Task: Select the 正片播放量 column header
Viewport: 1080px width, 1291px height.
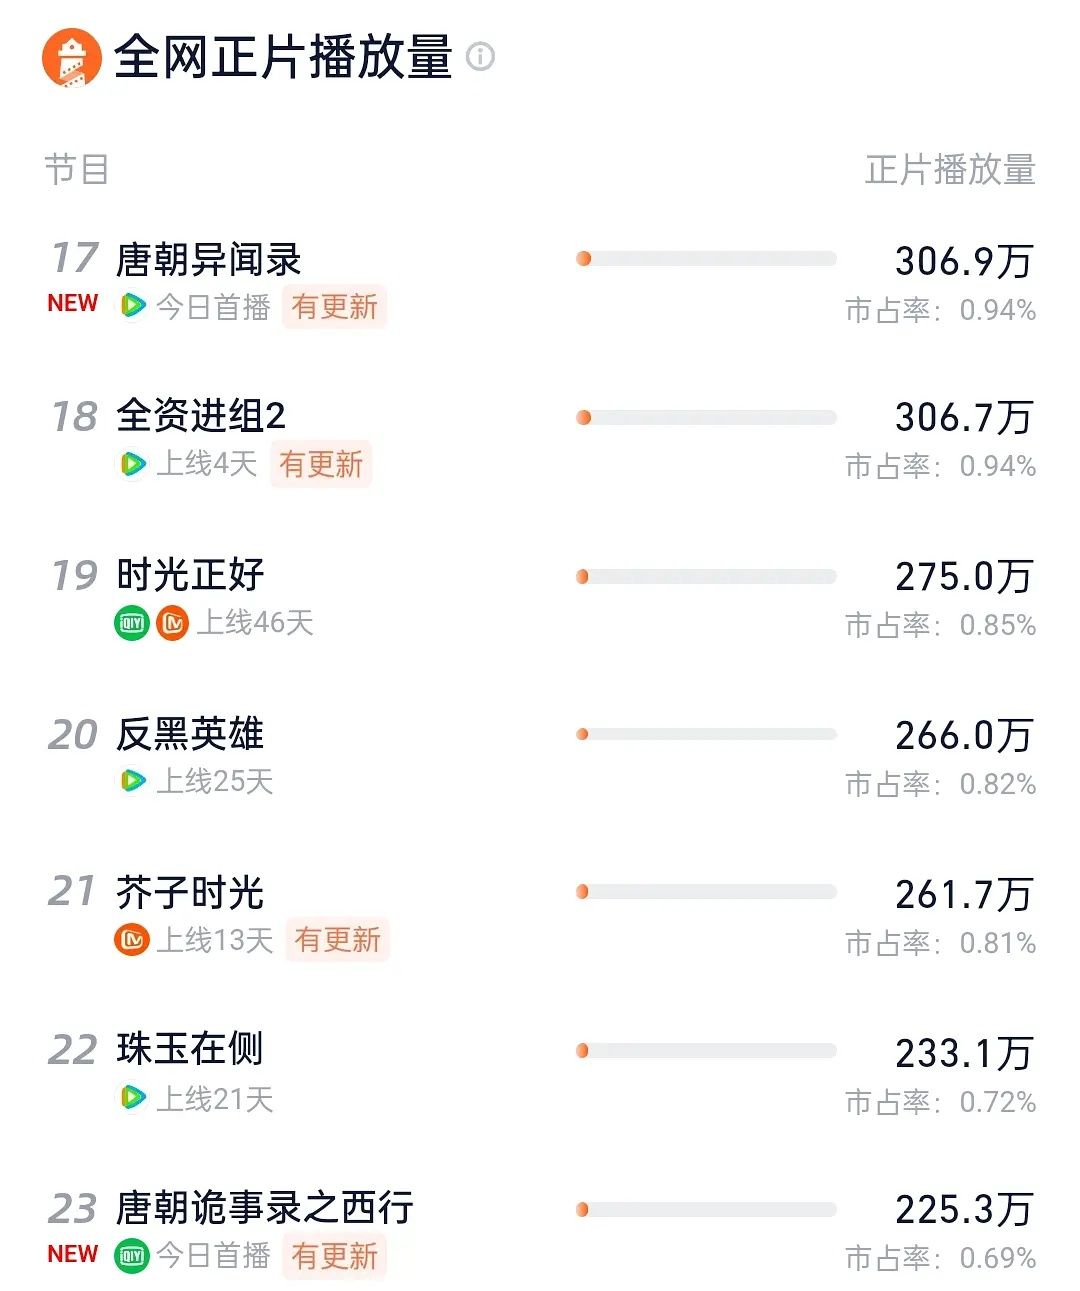Action: tap(950, 170)
